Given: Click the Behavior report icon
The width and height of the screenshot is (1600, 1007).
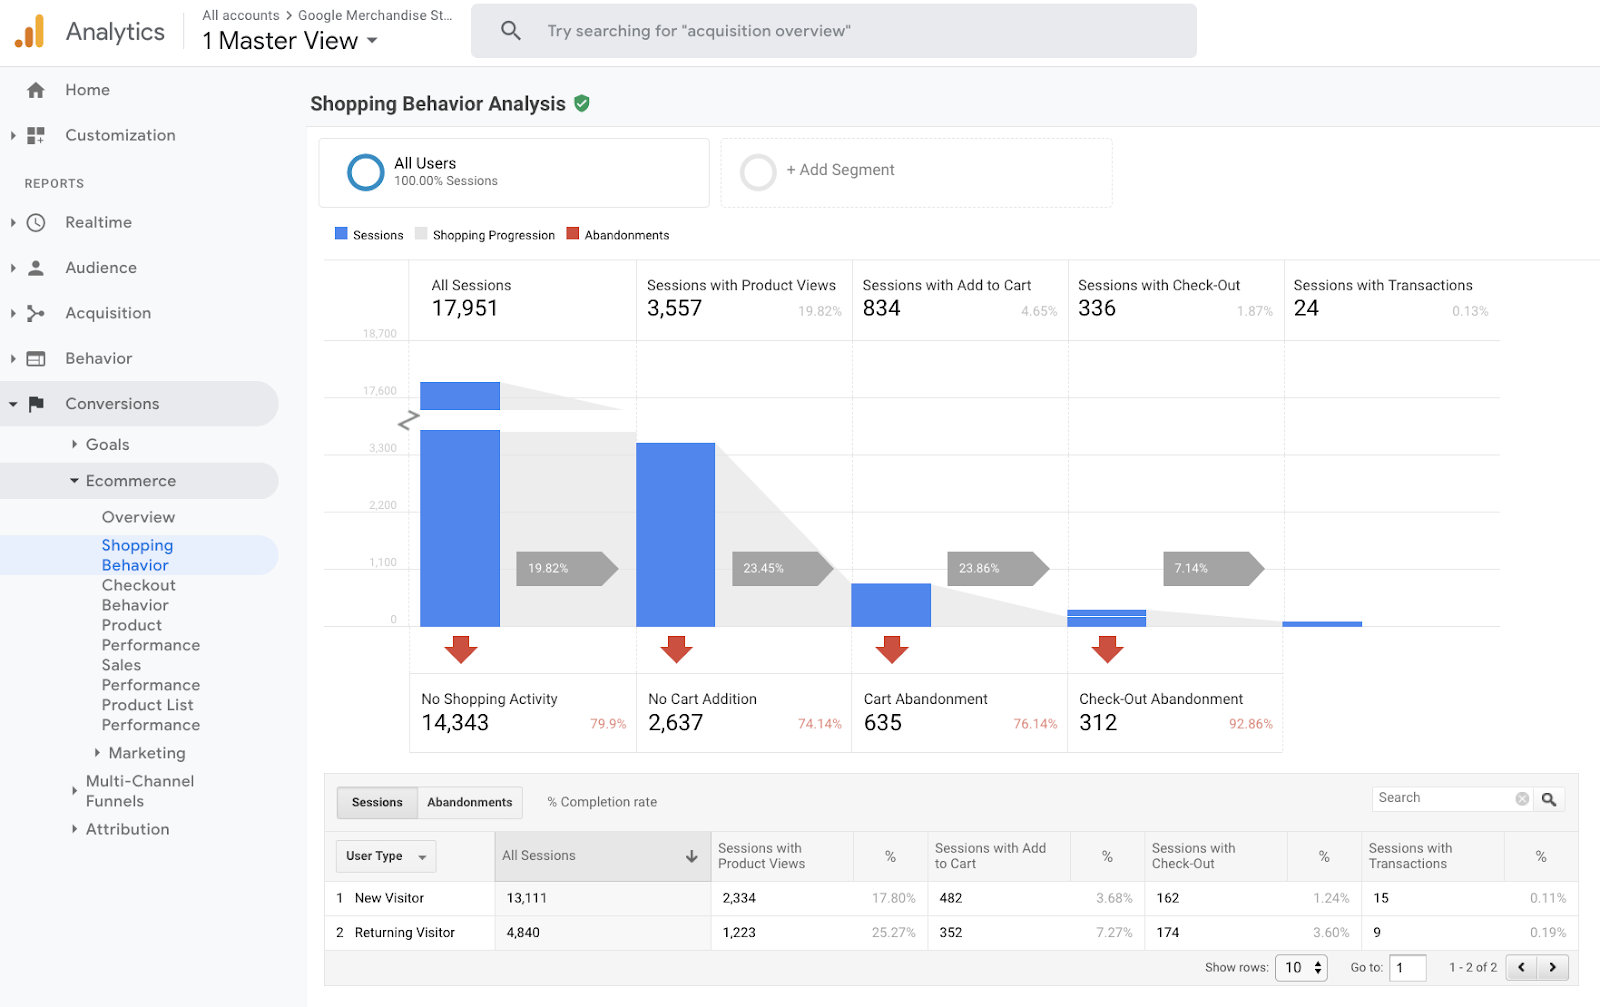Looking at the screenshot, I should click(35, 358).
